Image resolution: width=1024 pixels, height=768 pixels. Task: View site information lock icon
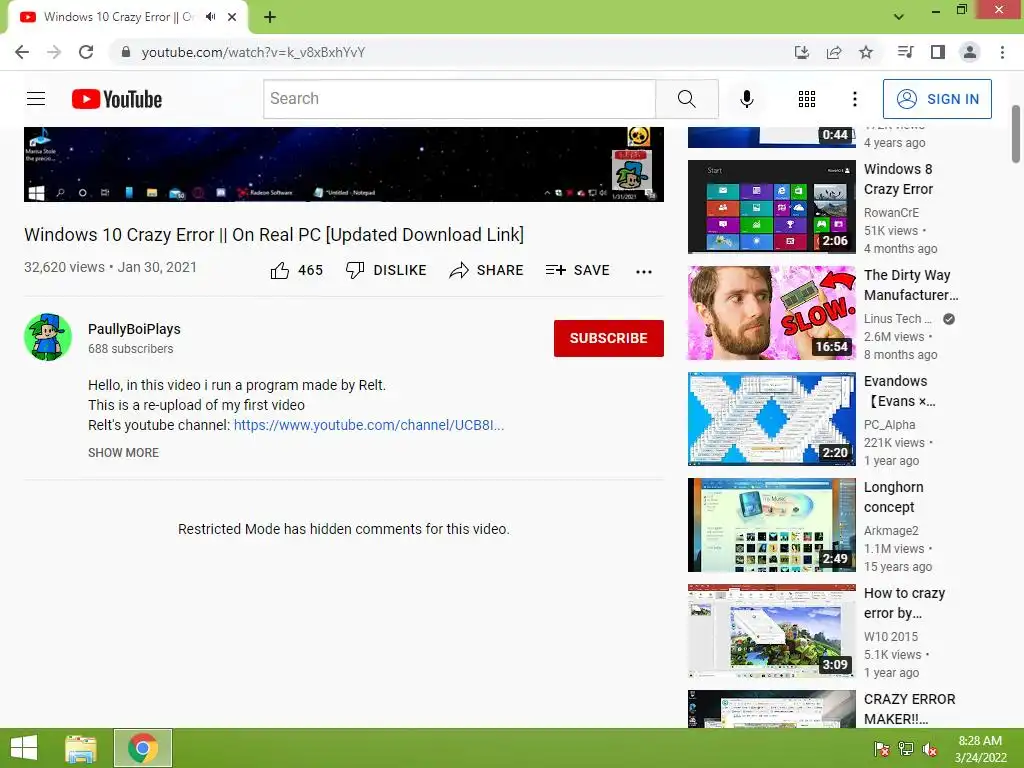(126, 52)
